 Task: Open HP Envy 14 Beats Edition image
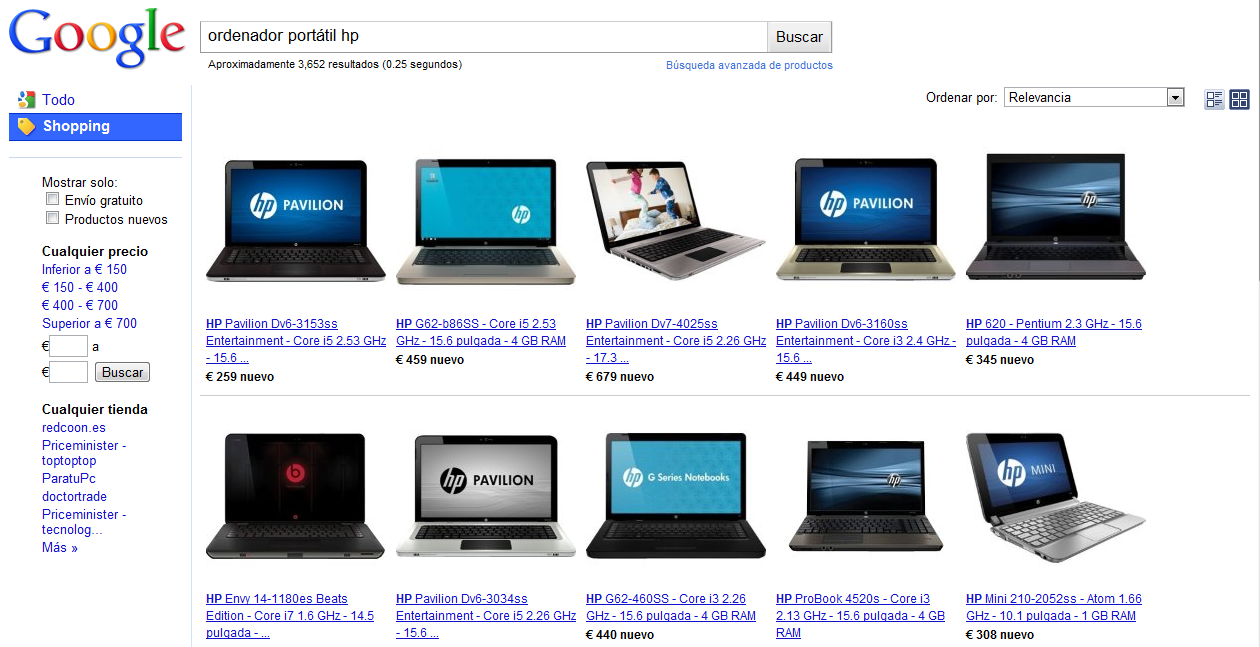coord(296,496)
